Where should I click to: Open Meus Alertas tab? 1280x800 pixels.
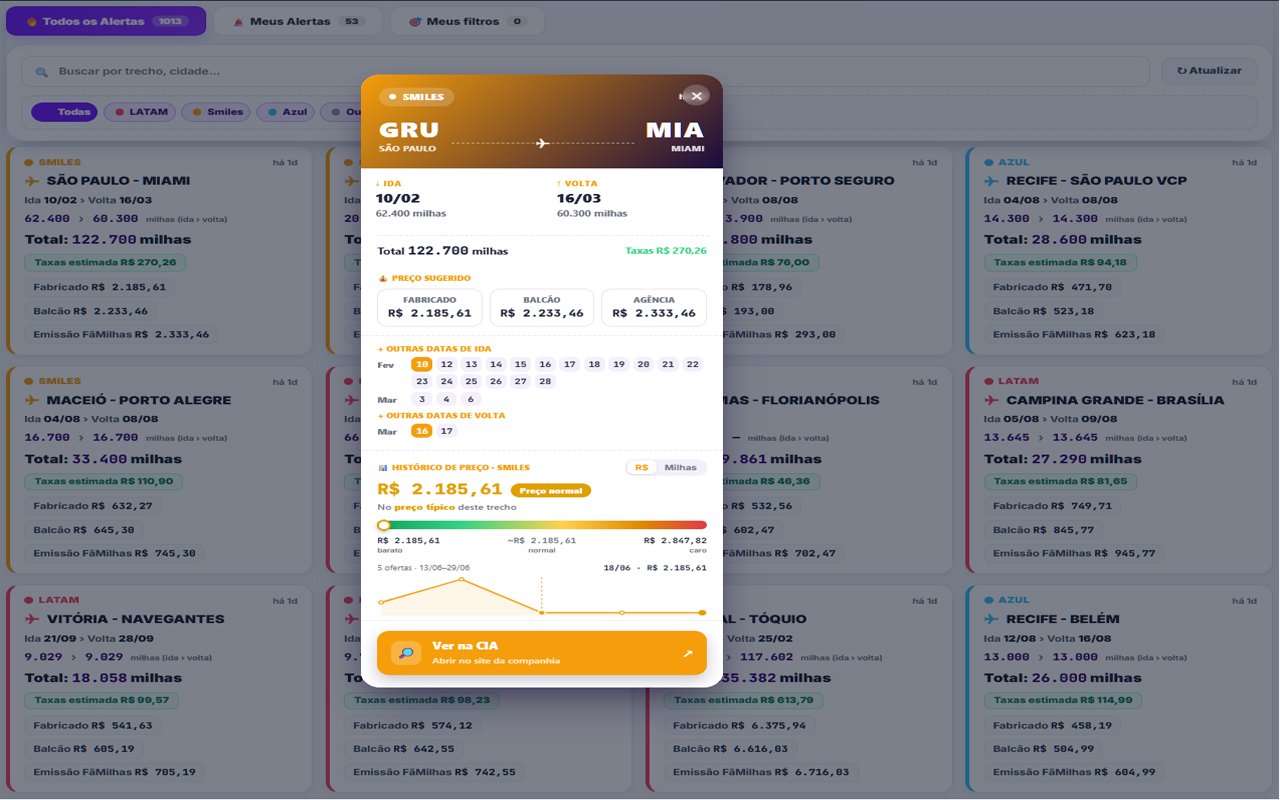tap(298, 21)
